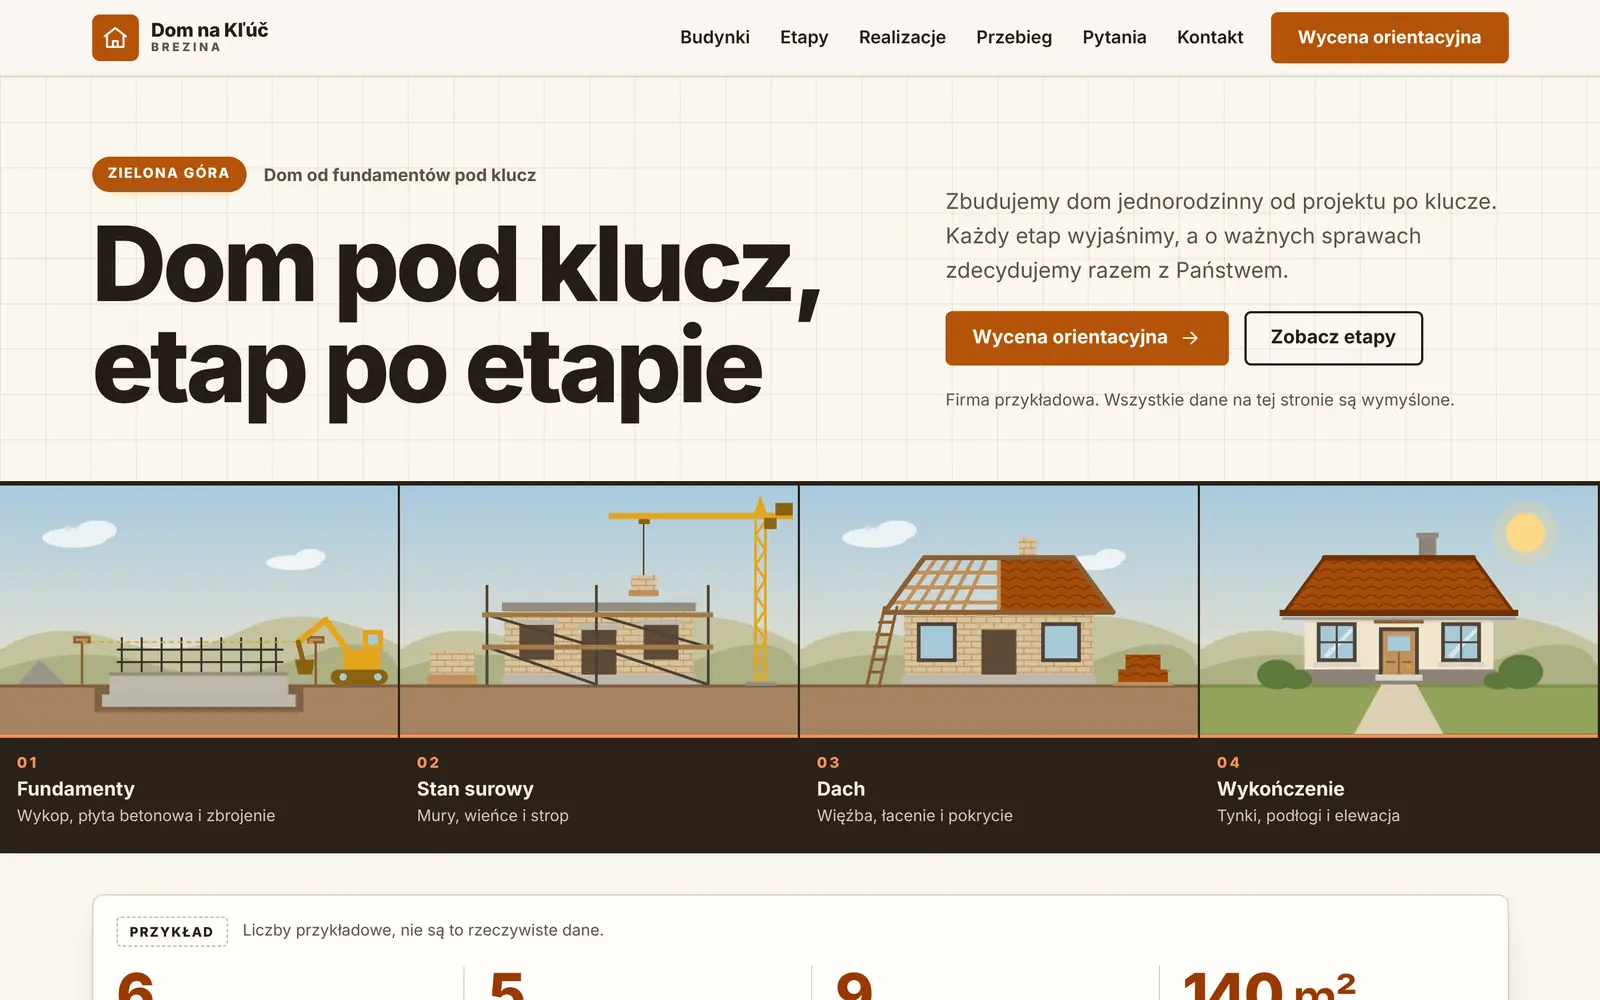Select the 03 Dach stage caption
Viewport: 1600px width, 1000px height.
pos(915,790)
